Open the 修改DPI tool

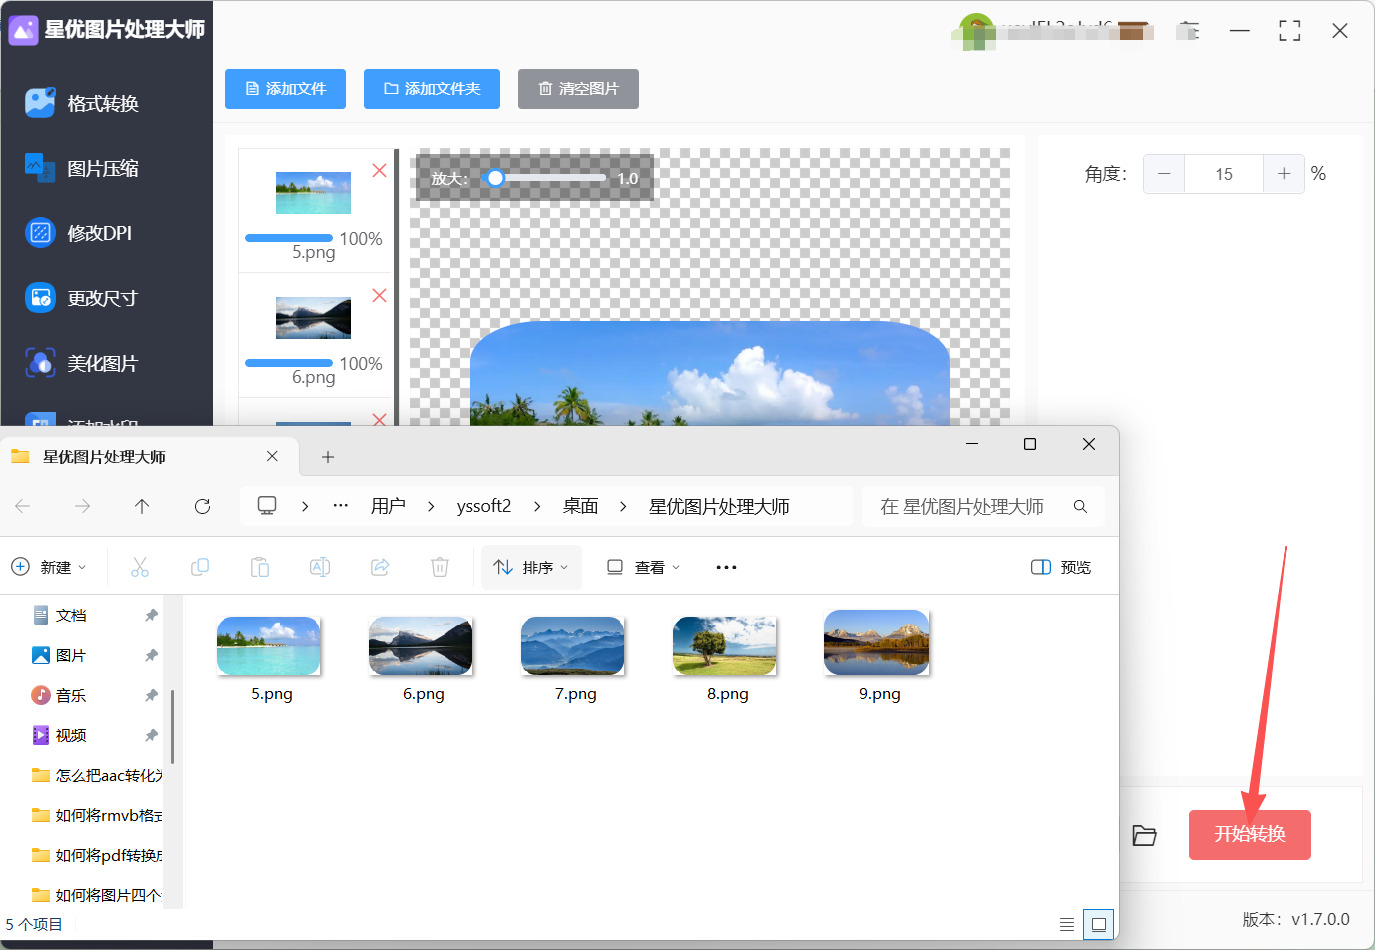click(99, 233)
